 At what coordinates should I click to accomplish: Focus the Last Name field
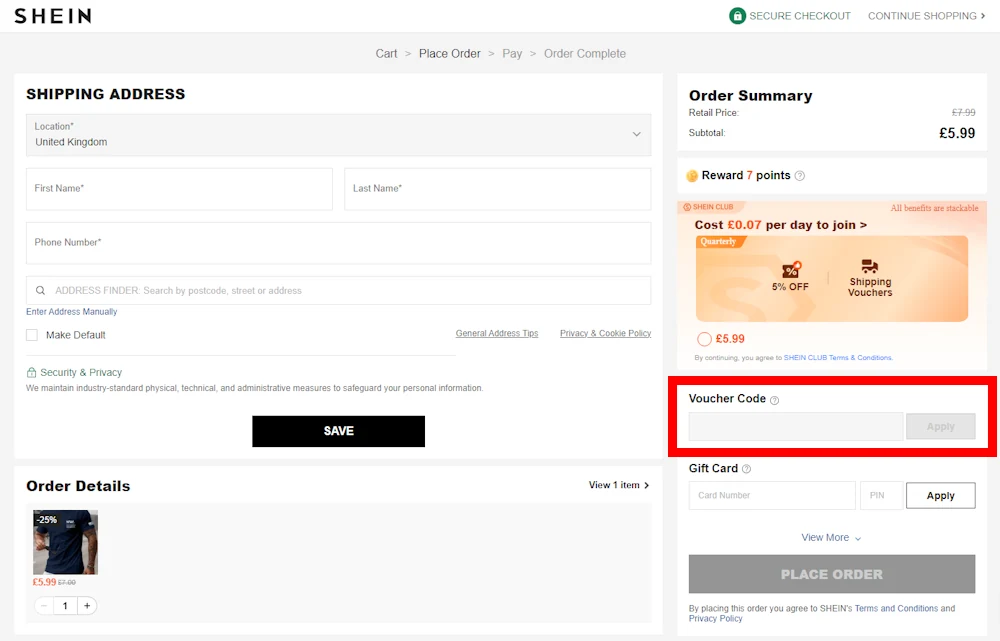[497, 189]
